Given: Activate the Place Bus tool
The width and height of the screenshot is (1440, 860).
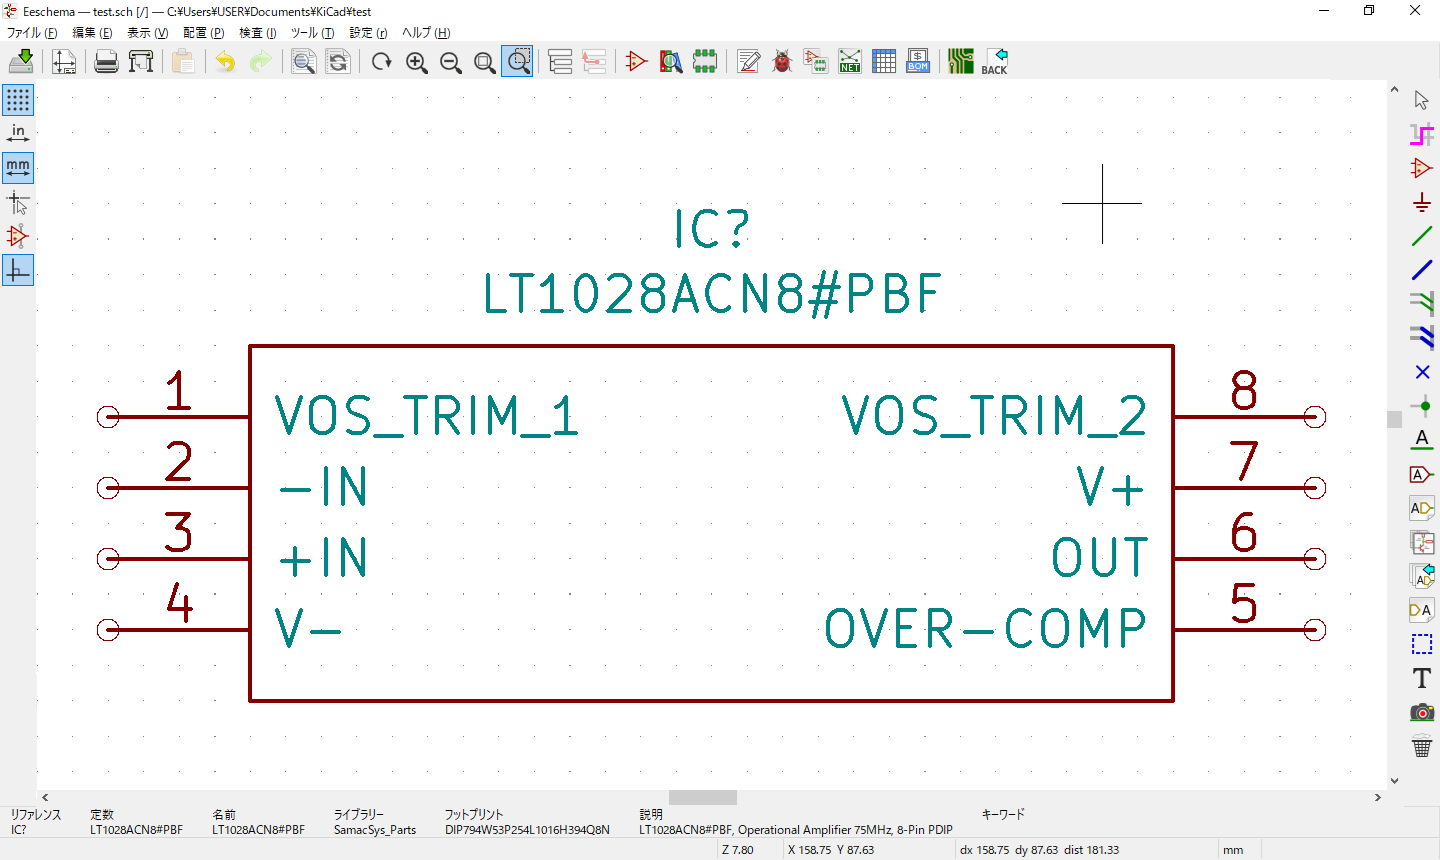Looking at the screenshot, I should pyautogui.click(x=1421, y=270).
